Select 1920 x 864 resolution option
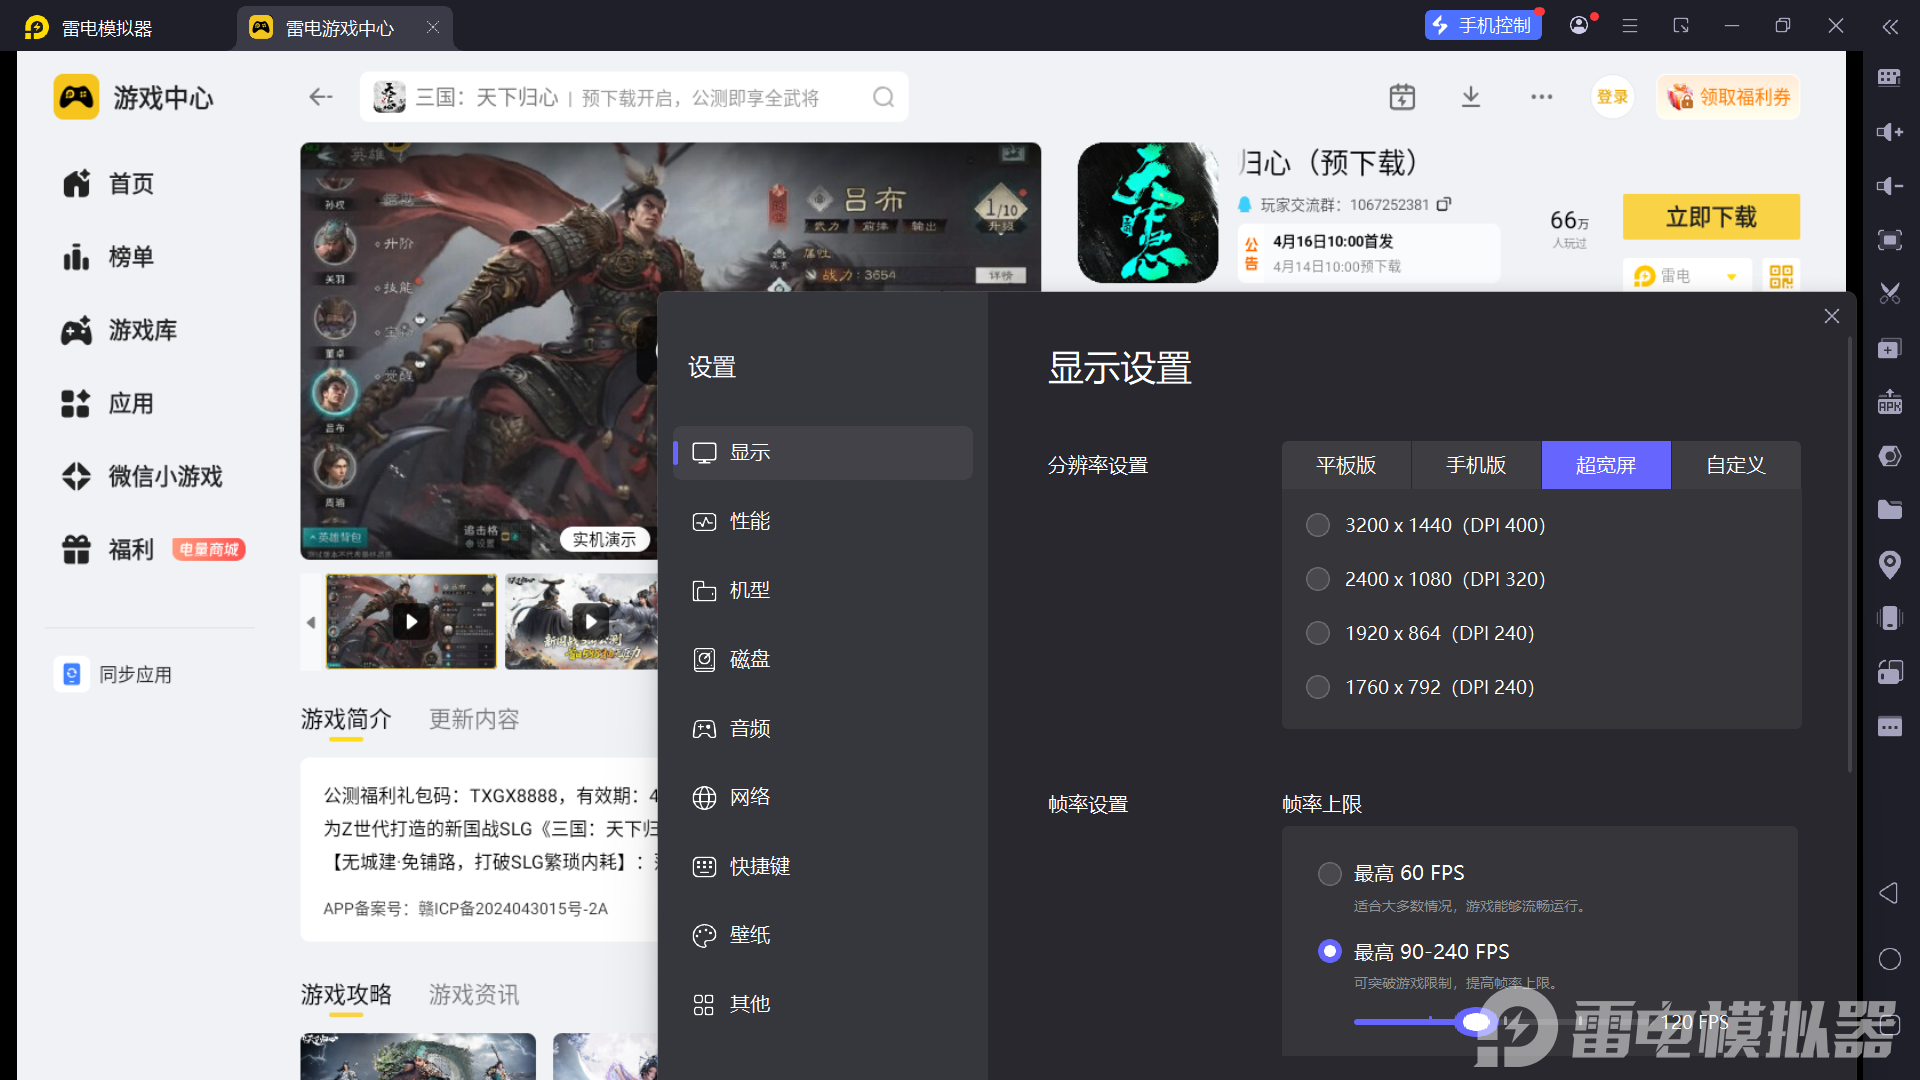Screen dimensions: 1920x1080 pos(1318,633)
